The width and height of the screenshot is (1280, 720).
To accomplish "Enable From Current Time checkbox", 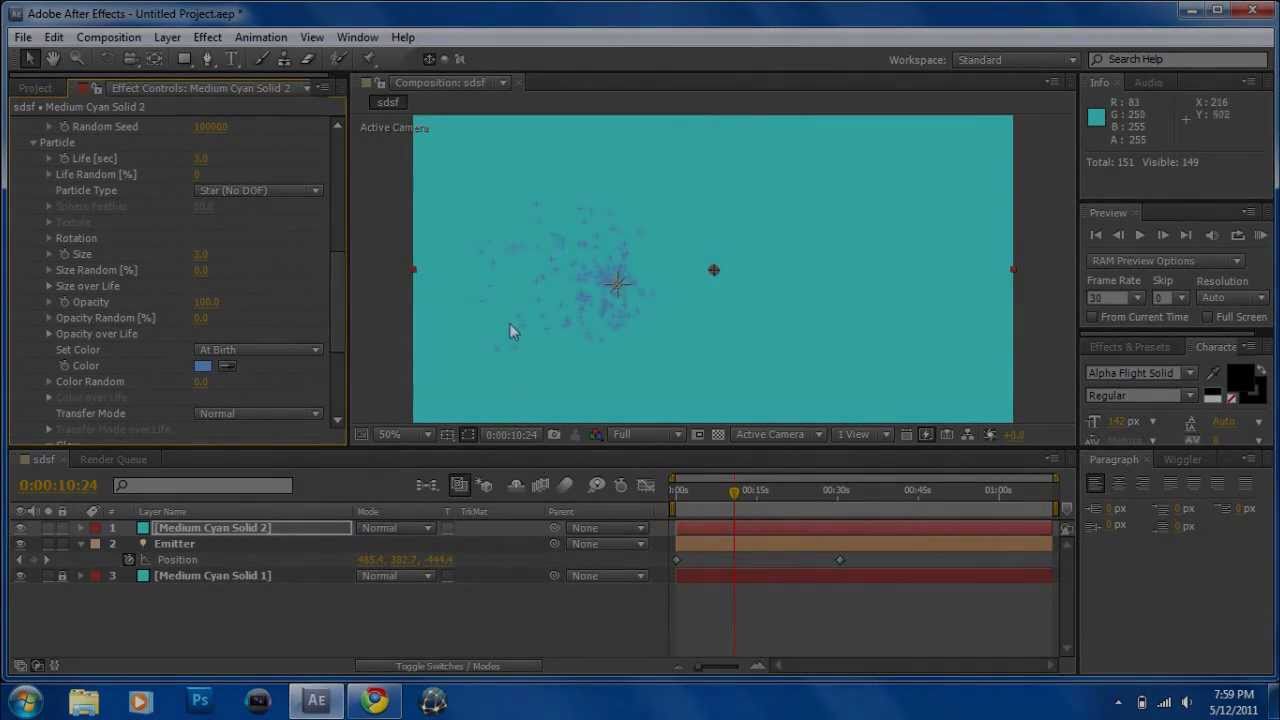I will point(1093,317).
